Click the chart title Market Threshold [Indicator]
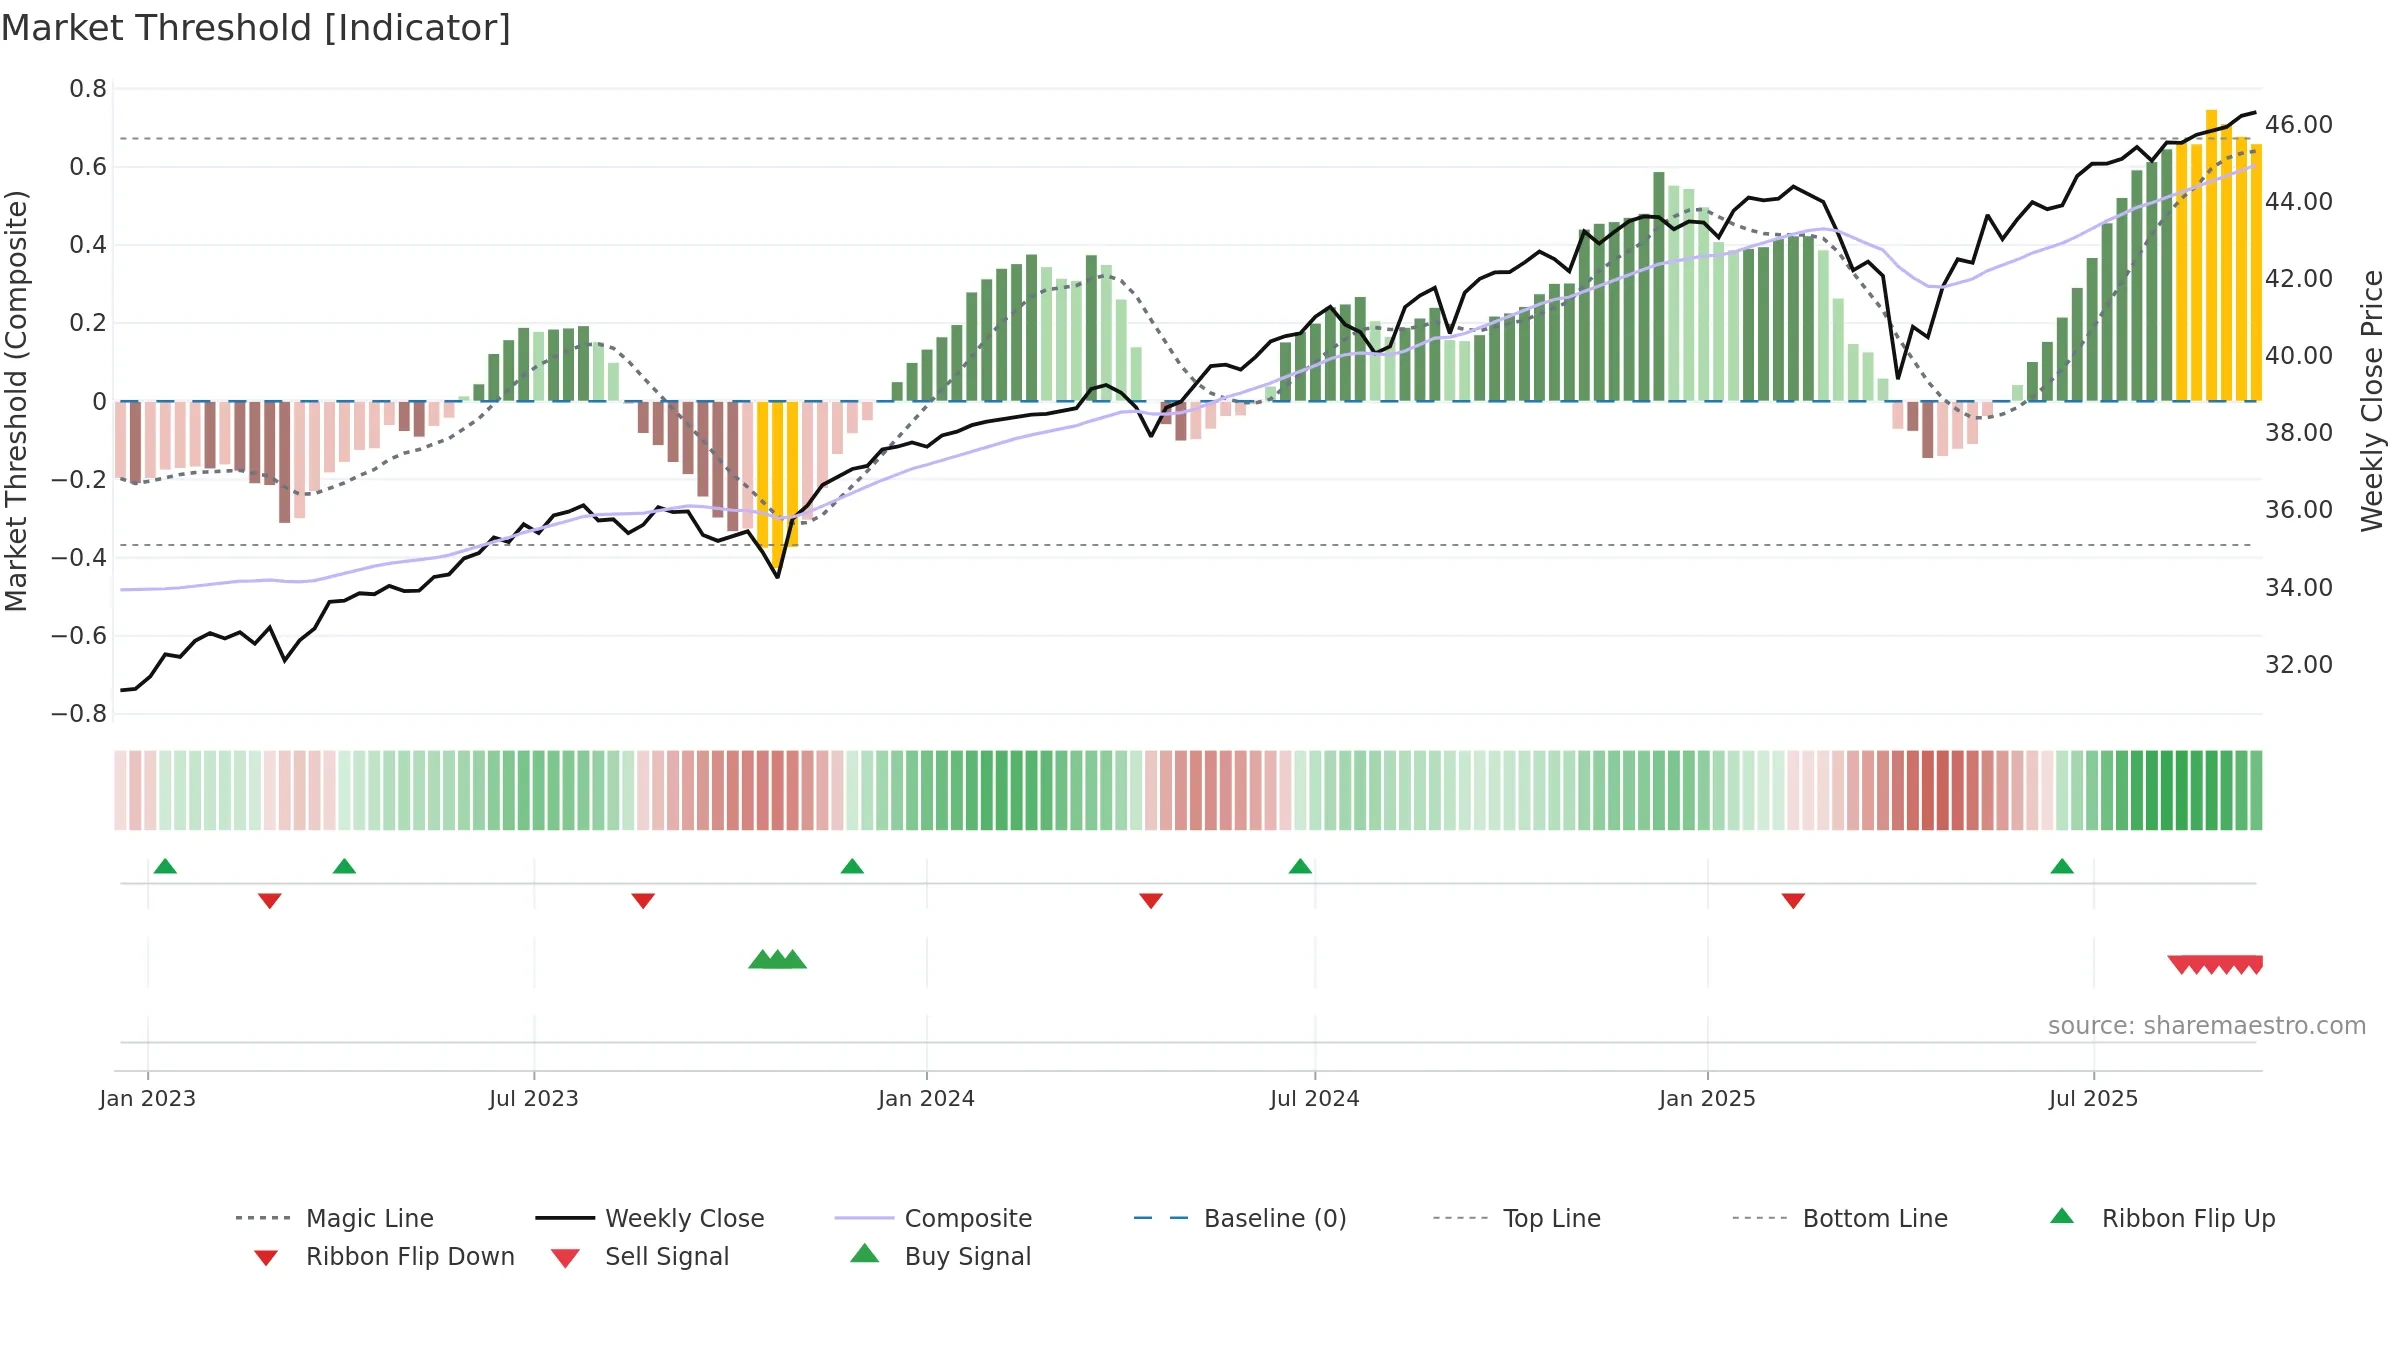This screenshot has height=1350, width=2400. click(256, 28)
